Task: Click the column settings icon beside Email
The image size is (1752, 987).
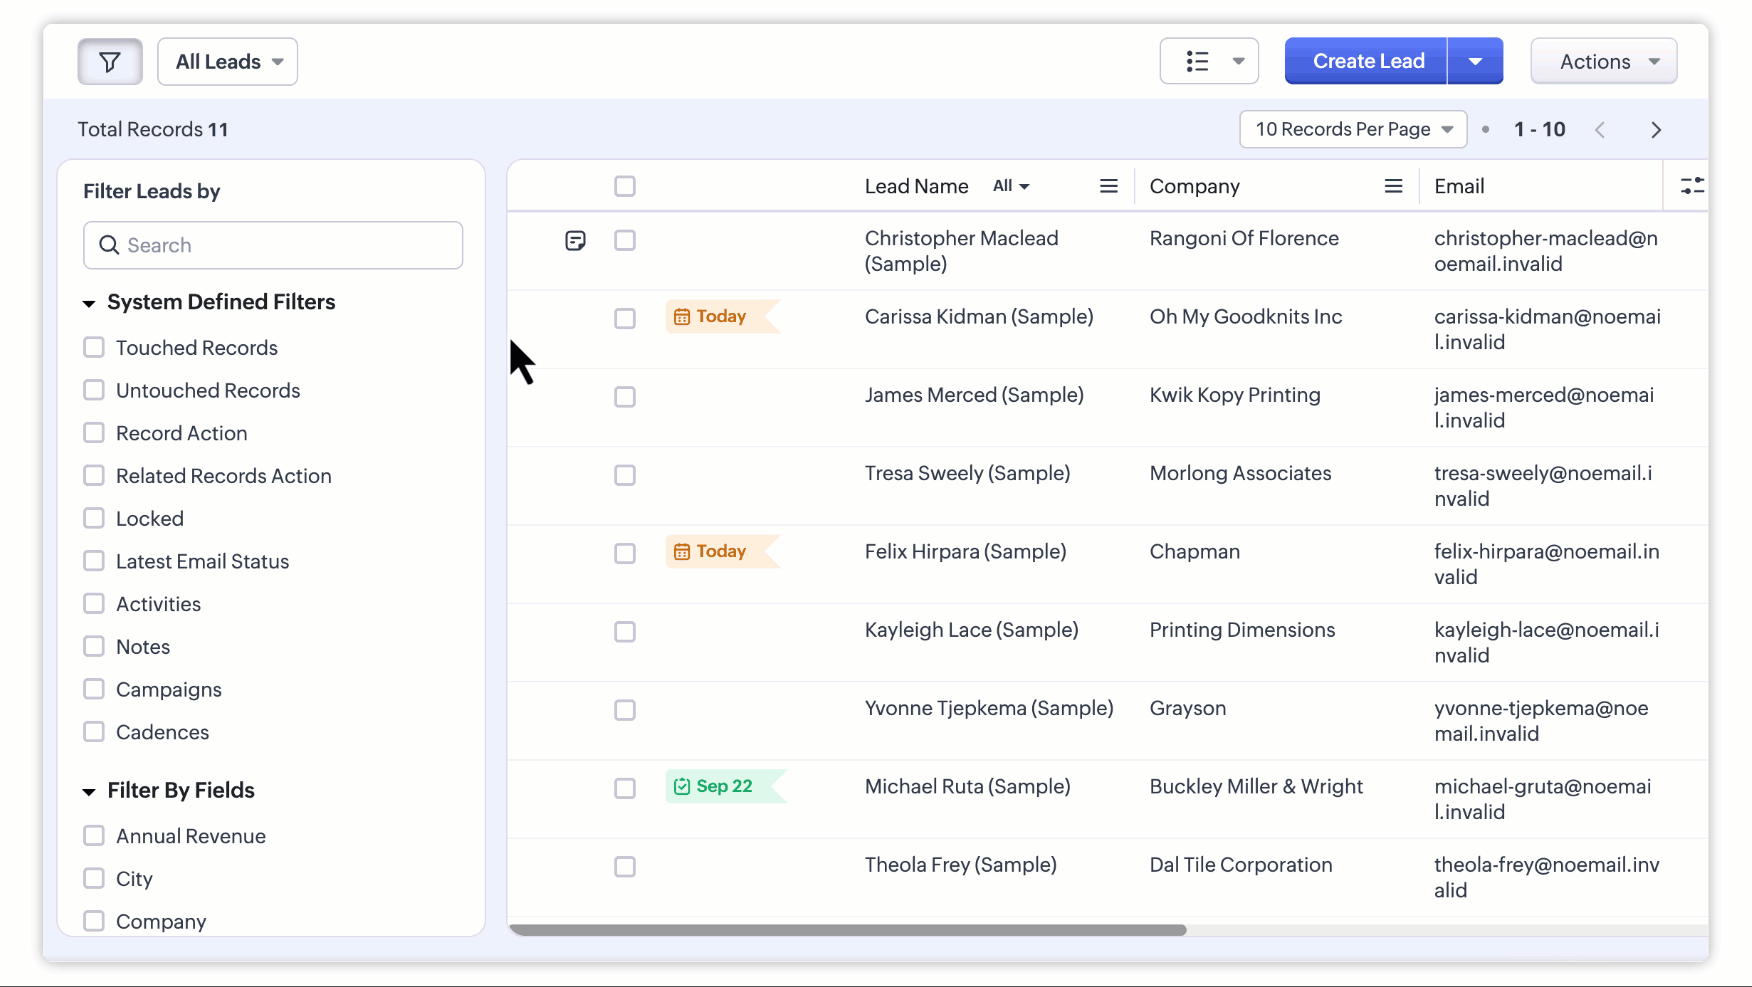Action: click(1691, 186)
